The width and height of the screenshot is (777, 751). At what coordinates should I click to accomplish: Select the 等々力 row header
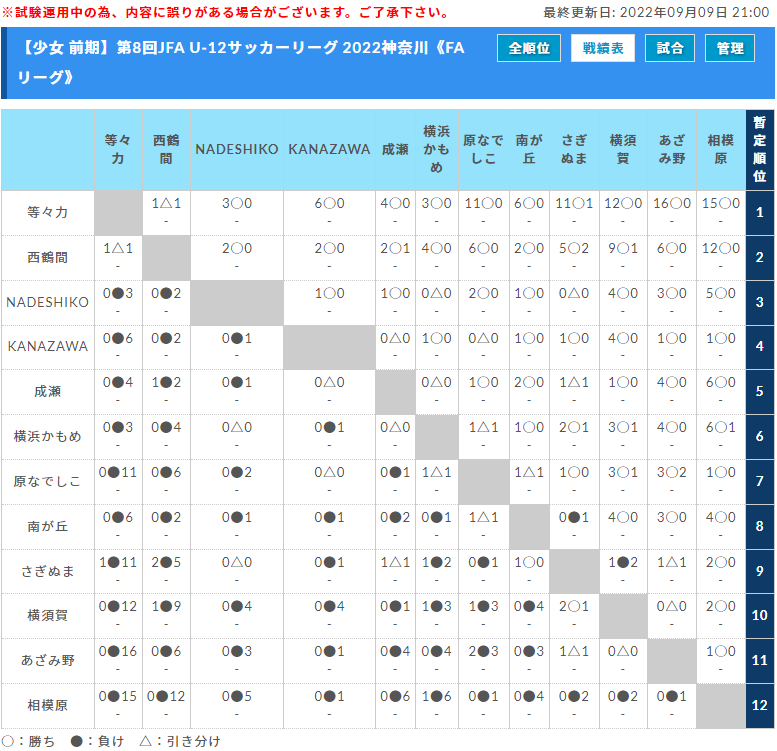pyautogui.click(x=48, y=213)
